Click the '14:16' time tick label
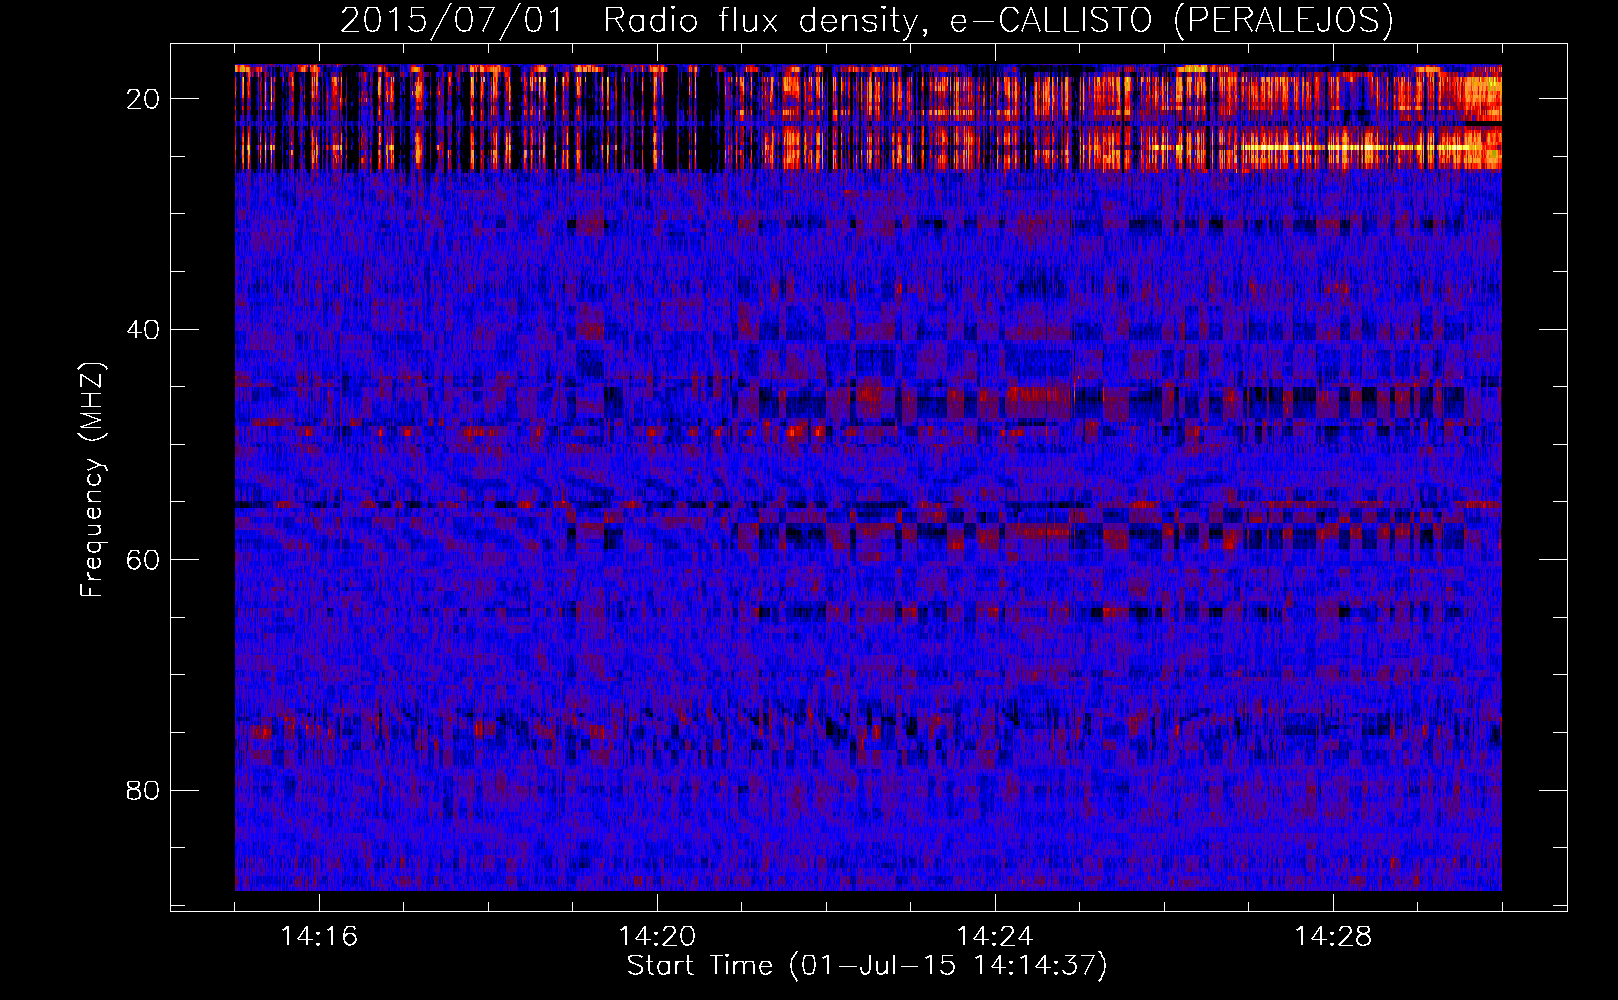The height and width of the screenshot is (1000, 1618). (319, 936)
